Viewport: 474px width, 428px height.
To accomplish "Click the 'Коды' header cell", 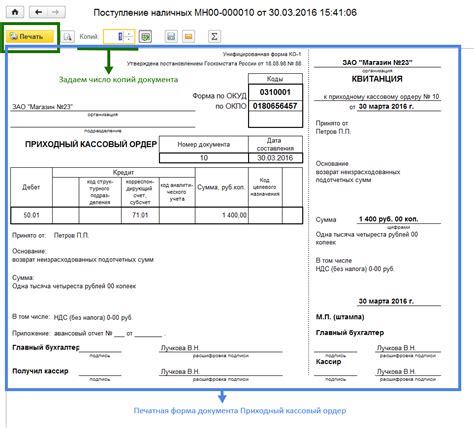I will click(275, 79).
